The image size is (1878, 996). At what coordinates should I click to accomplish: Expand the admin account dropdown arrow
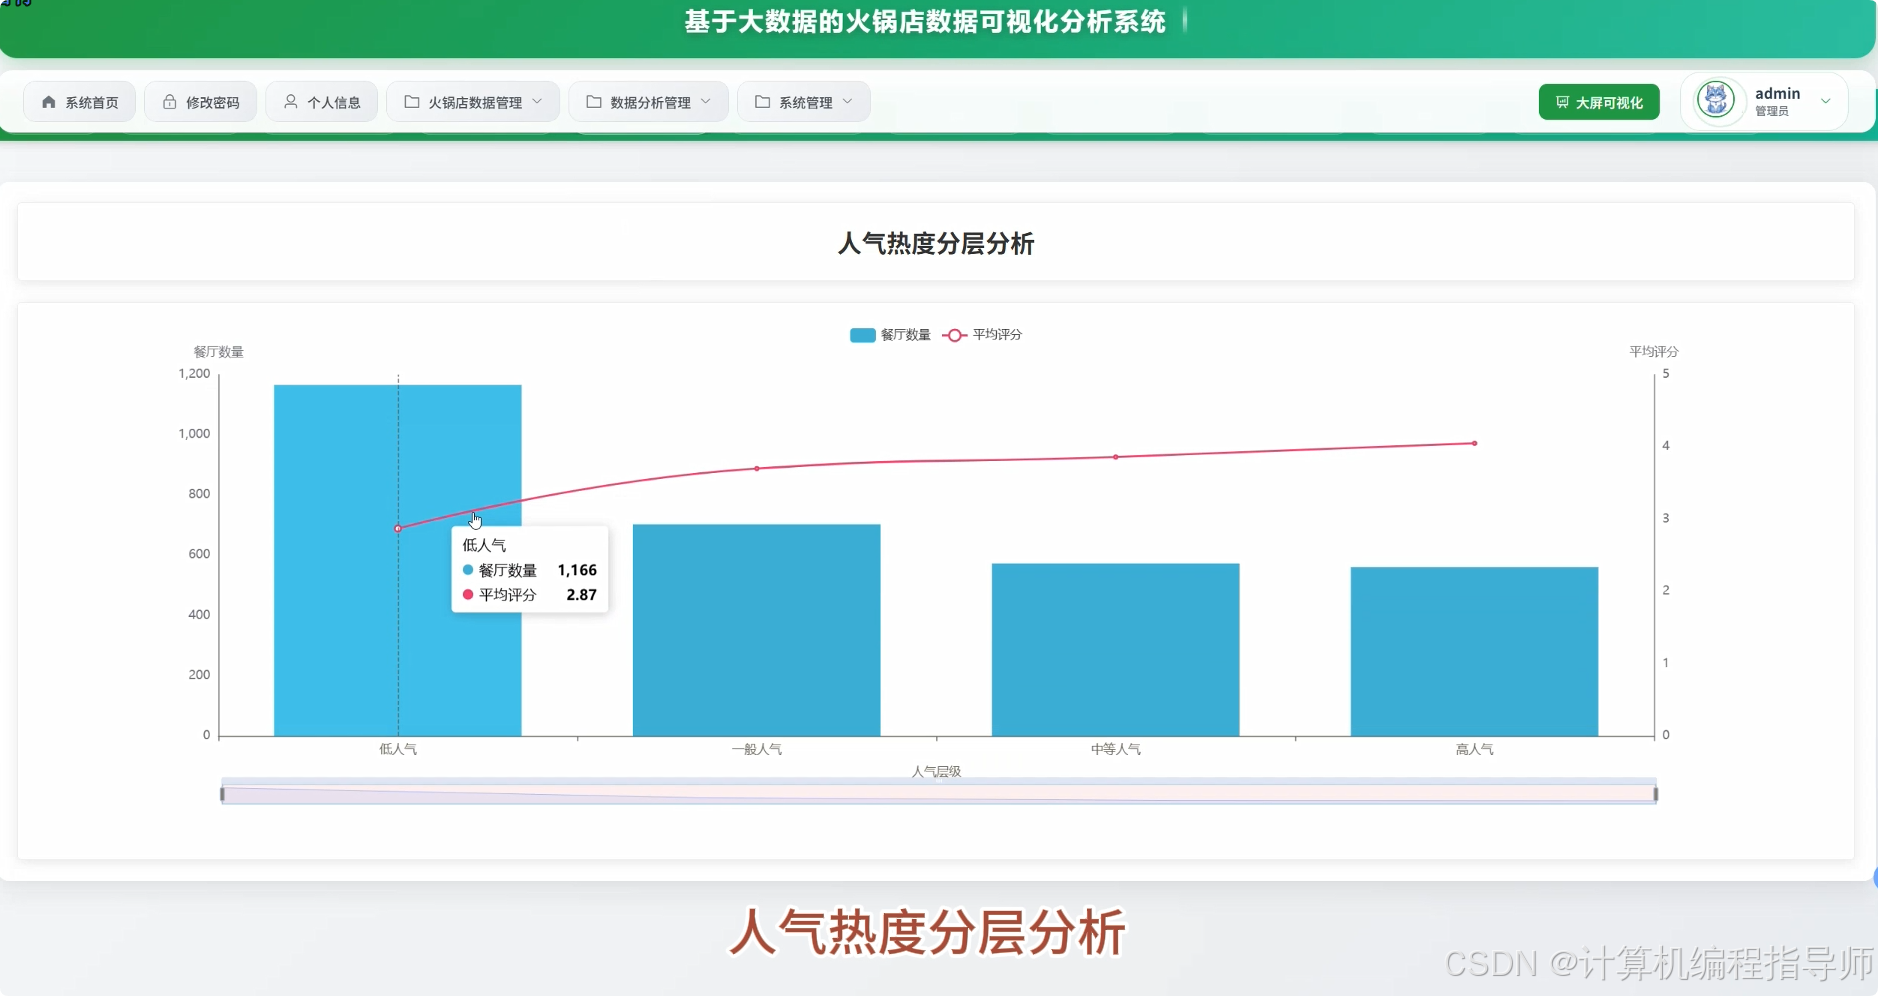click(1826, 101)
